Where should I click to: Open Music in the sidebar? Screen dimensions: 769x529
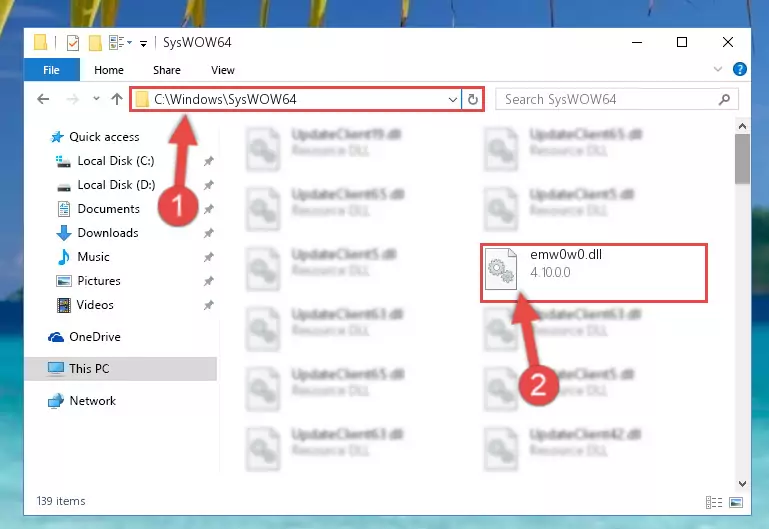tap(93, 257)
